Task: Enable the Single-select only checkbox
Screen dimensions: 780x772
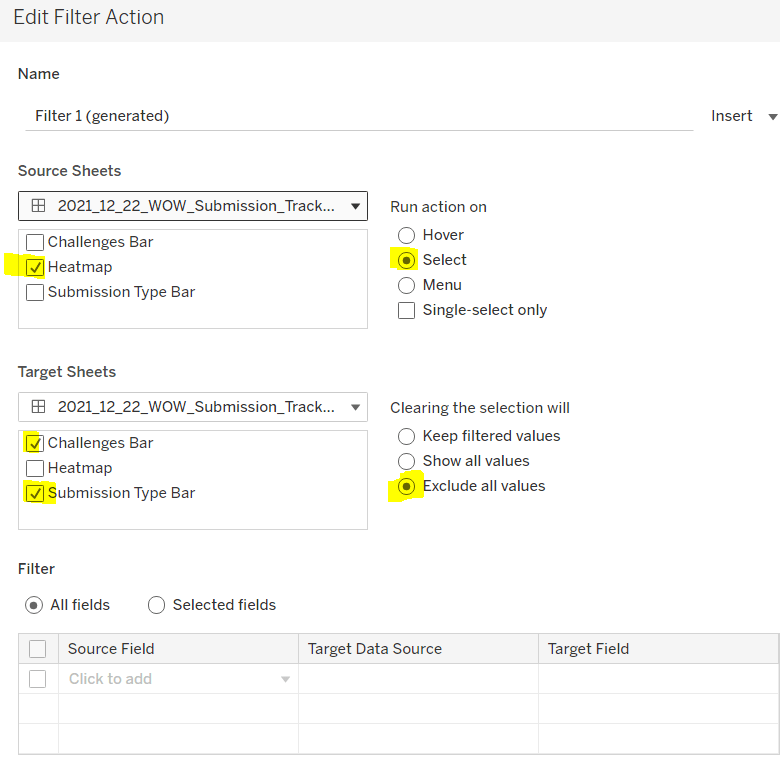Action: coord(406,310)
